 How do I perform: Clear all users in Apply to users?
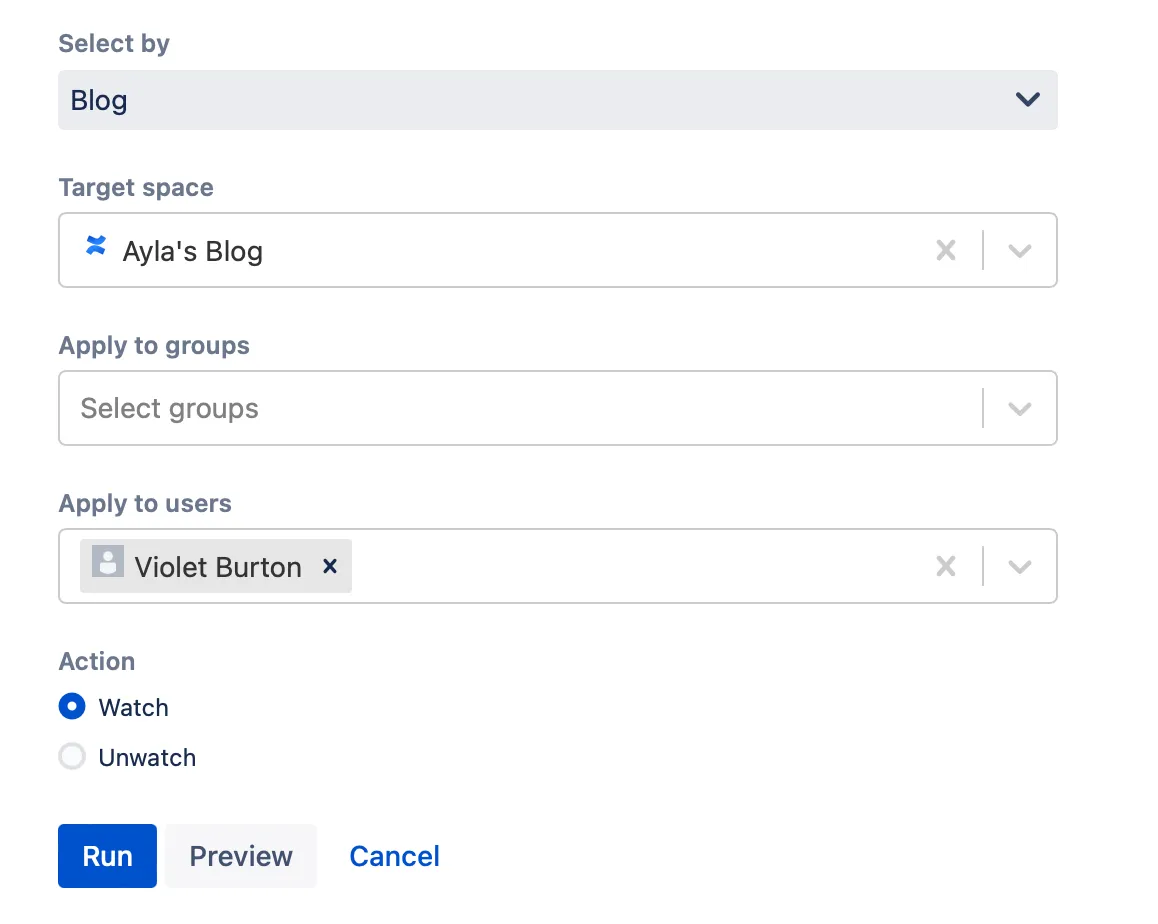tap(945, 567)
